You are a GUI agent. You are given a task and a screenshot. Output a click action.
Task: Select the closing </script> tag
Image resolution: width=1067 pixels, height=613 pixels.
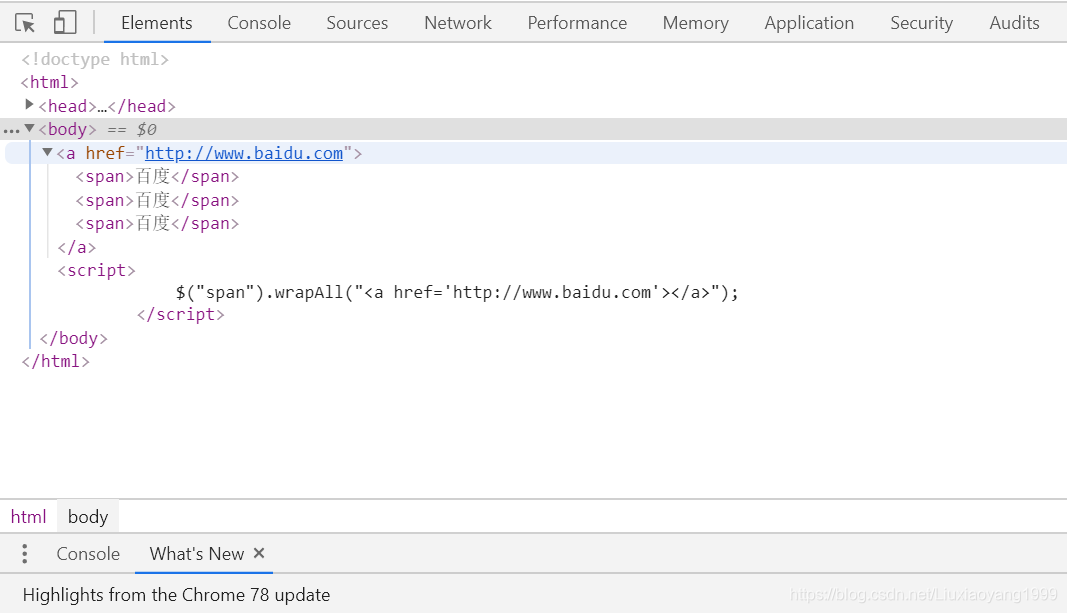point(180,315)
